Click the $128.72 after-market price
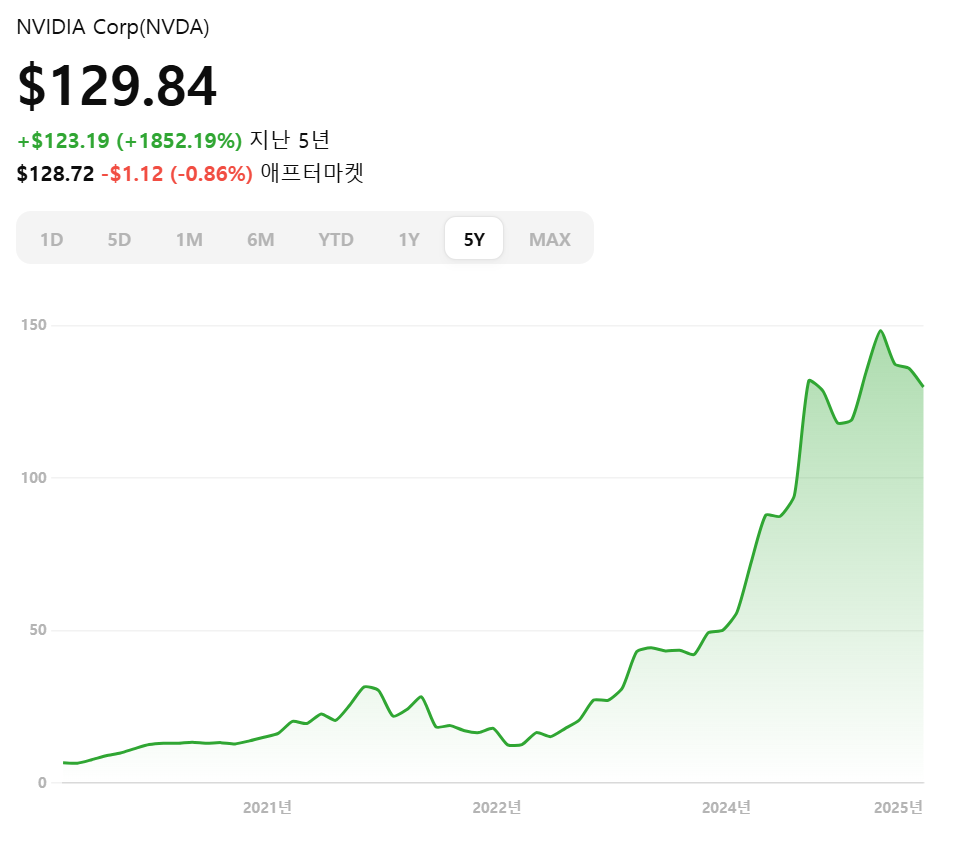Screen dimensions: 967x860 [x=56, y=174]
